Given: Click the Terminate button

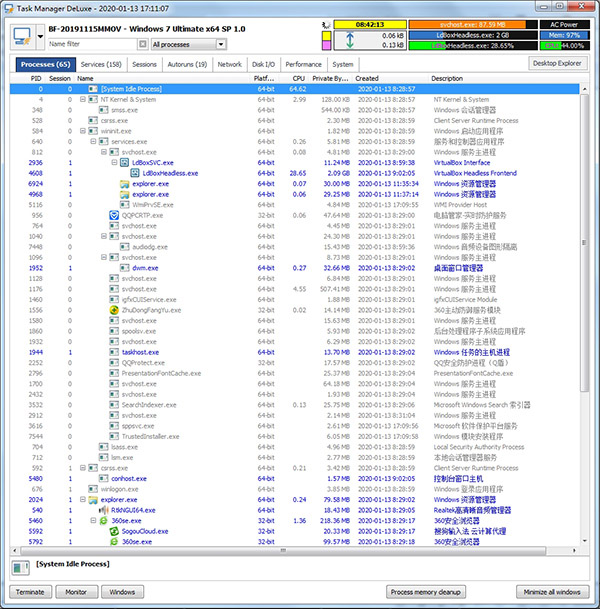Looking at the screenshot, I should pyautogui.click(x=30, y=592).
